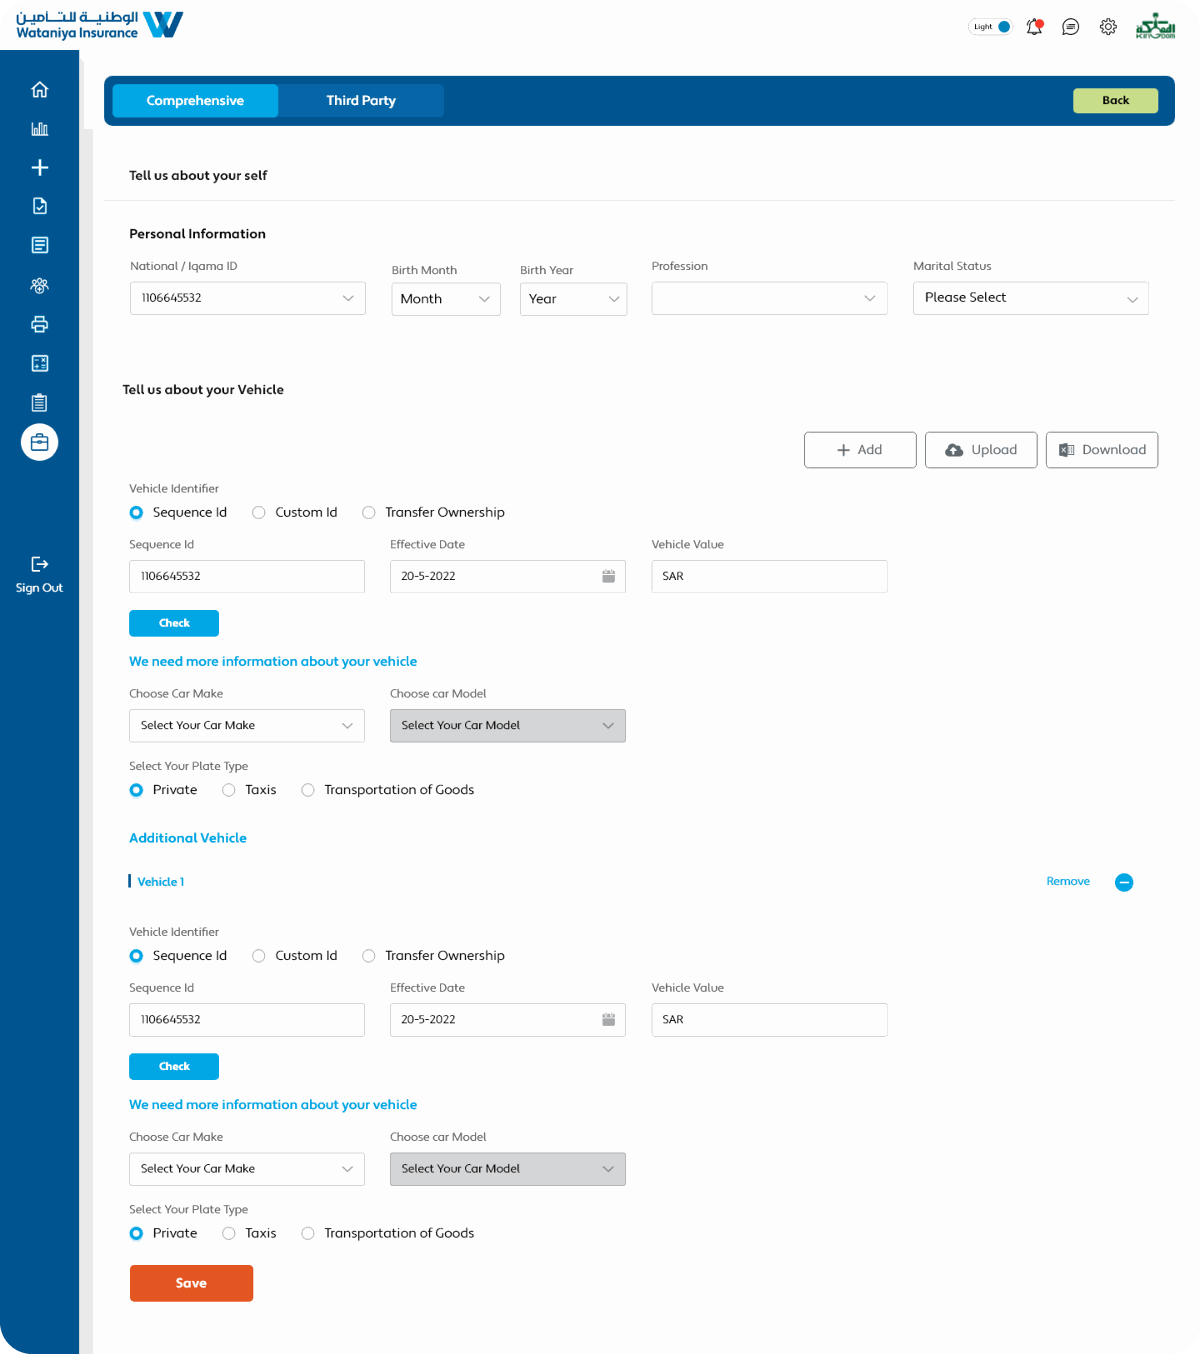Open Profession dropdown
Viewport: 1200px width, 1354px height.
pos(769,298)
